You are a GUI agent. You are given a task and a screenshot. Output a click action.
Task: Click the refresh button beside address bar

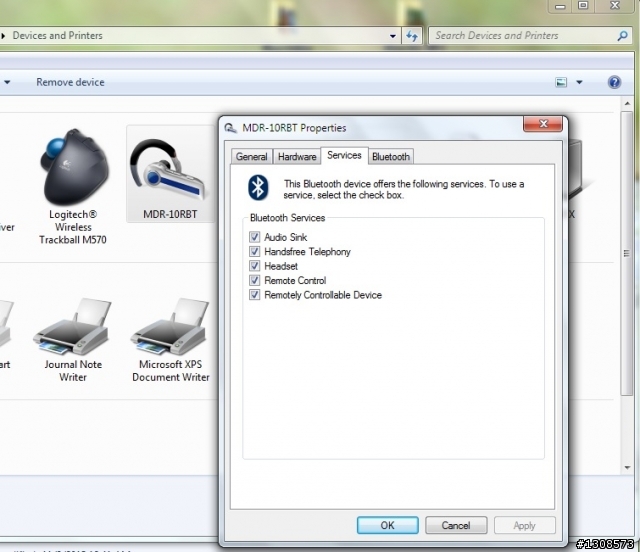pos(412,36)
